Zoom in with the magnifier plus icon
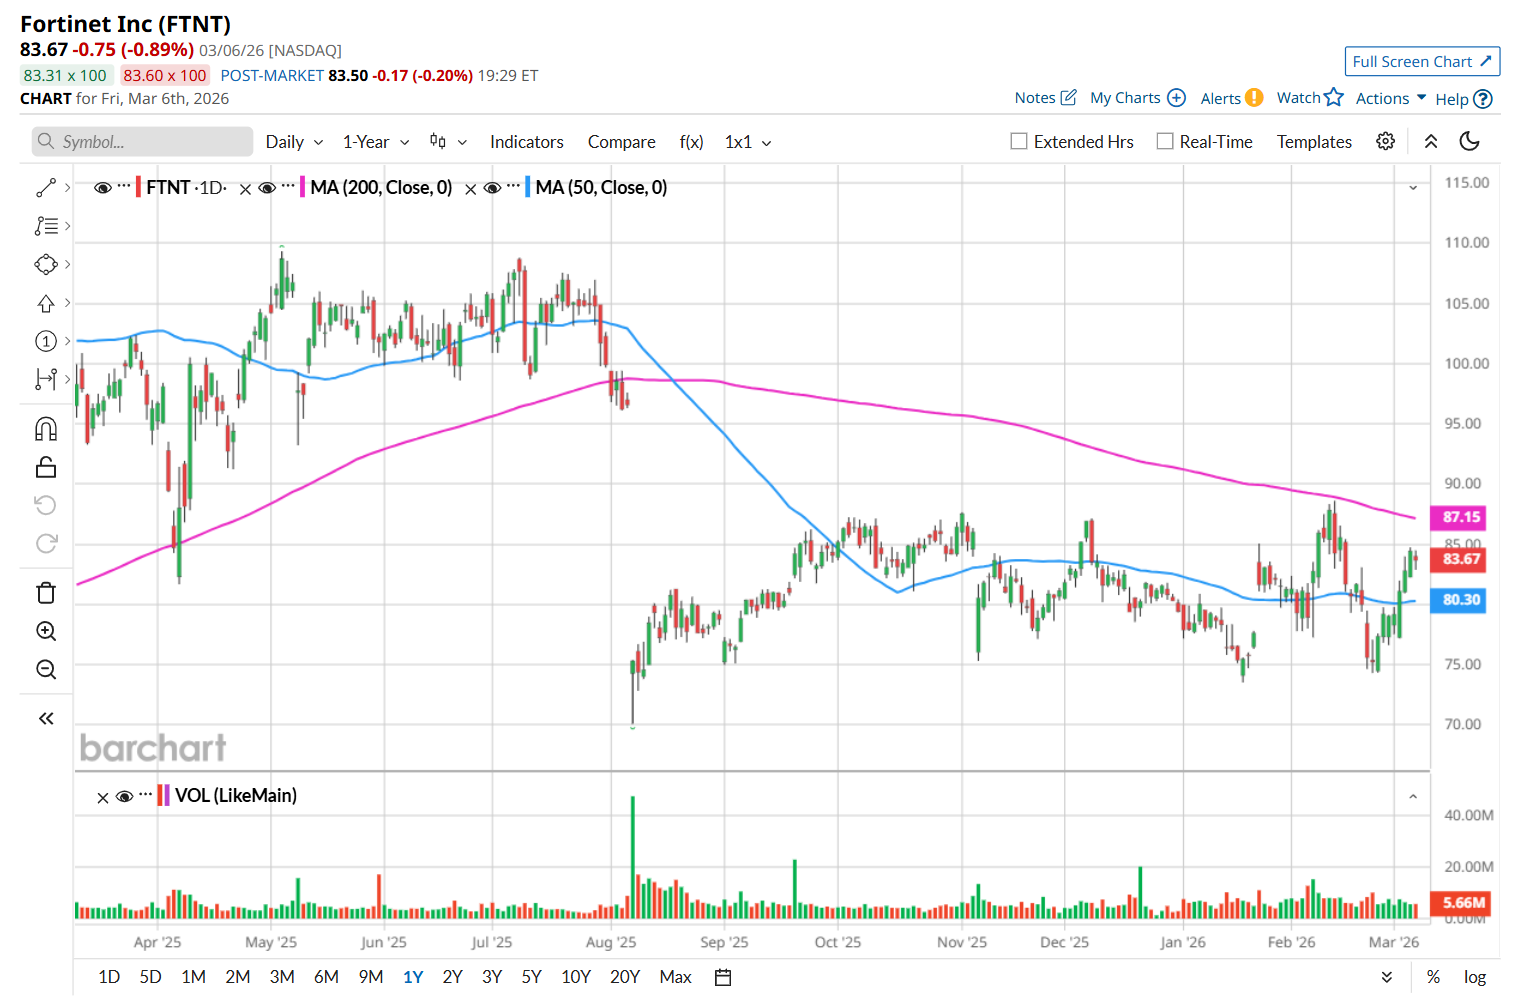This screenshot has height=1001, width=1532. point(46,631)
